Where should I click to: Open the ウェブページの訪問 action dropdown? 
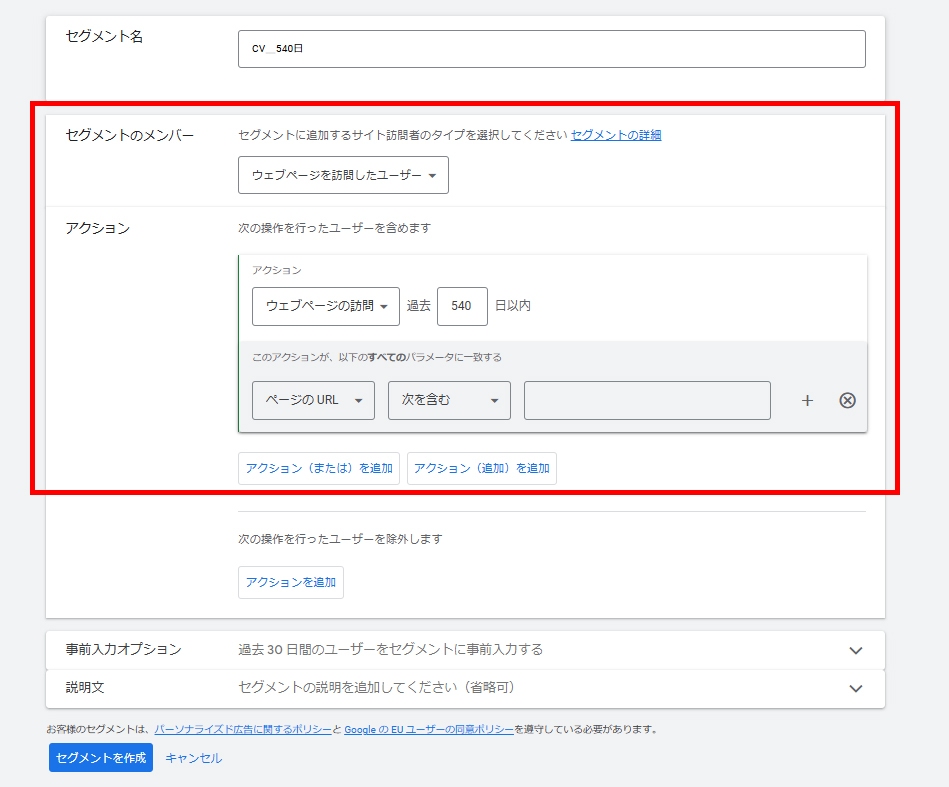tap(325, 306)
